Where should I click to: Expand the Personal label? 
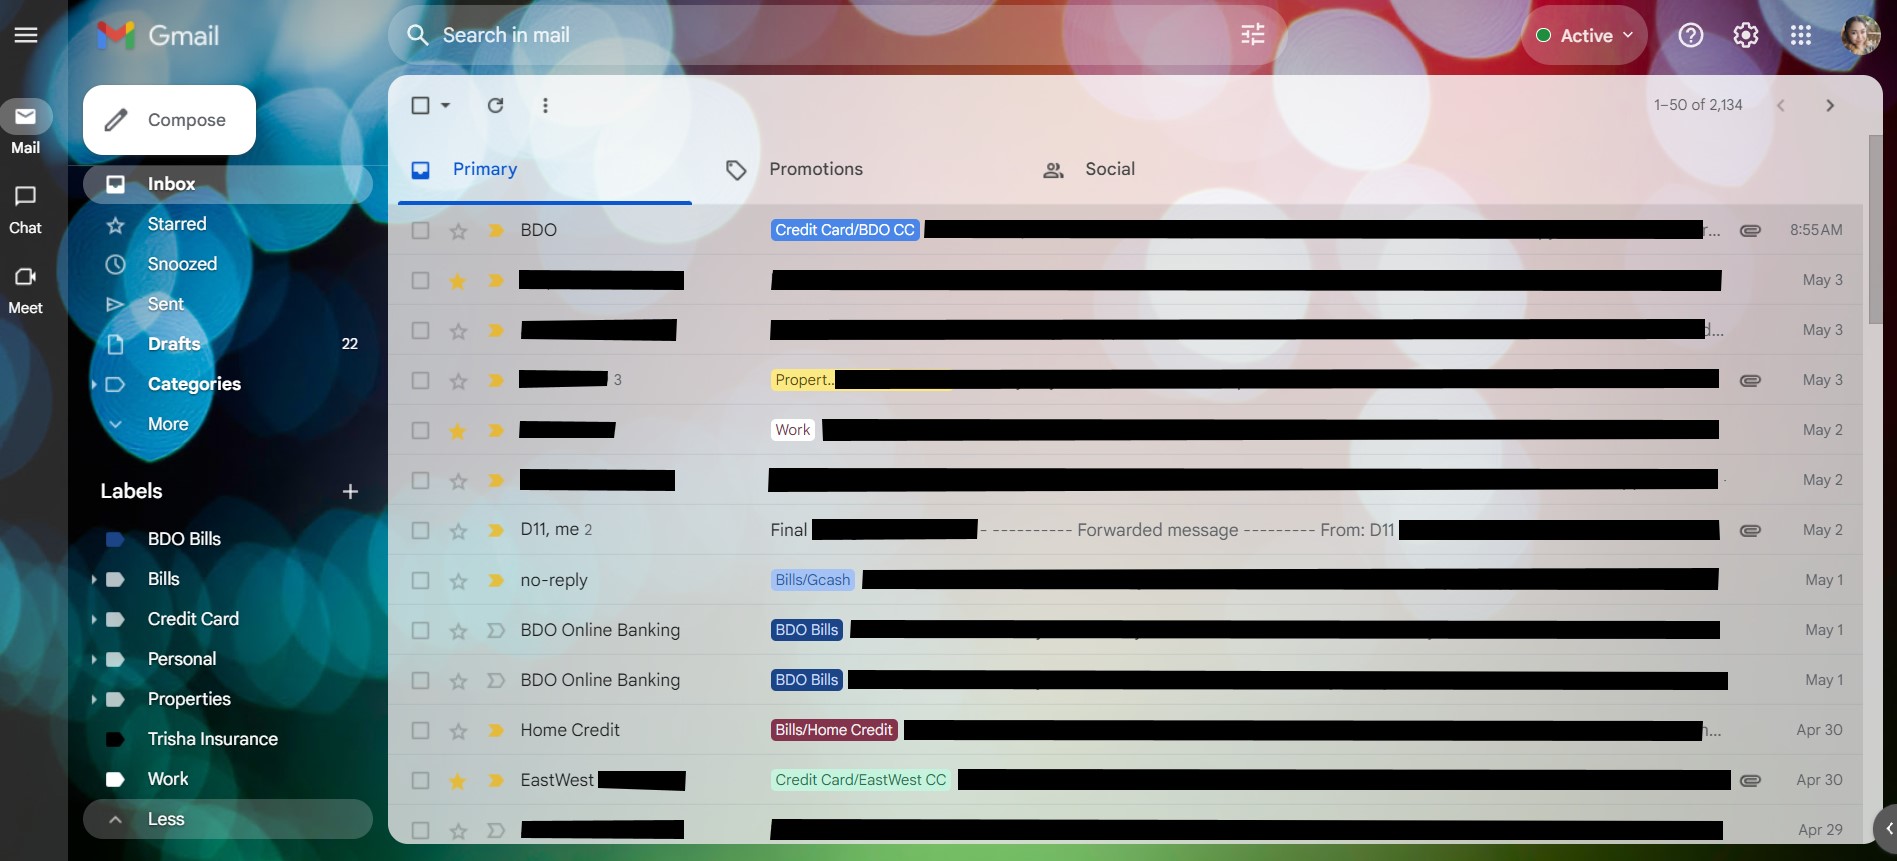coord(94,659)
